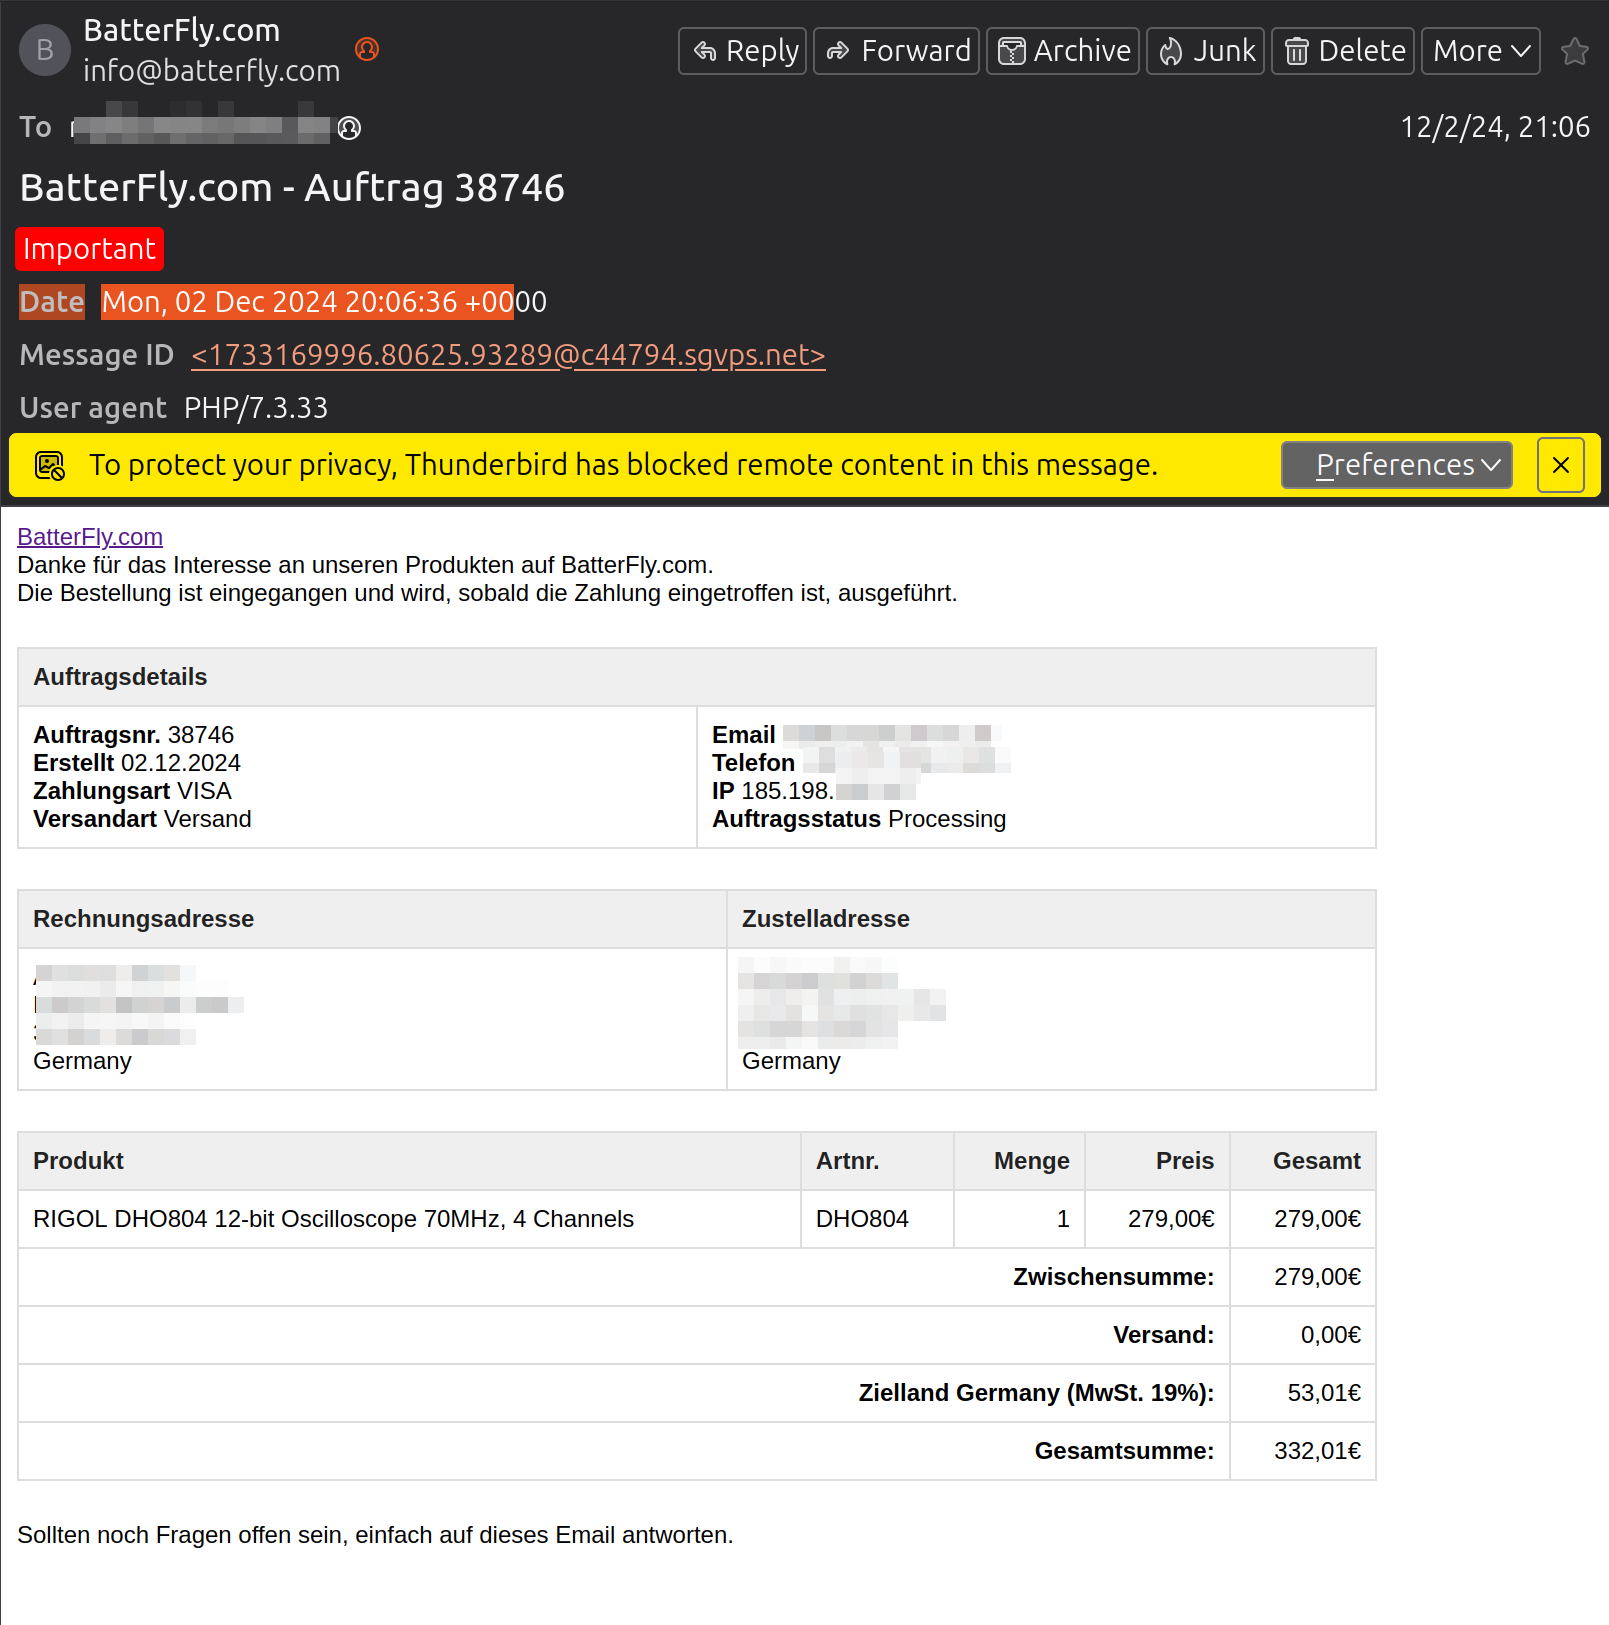Click the orange contact icon next to sender

(367, 49)
